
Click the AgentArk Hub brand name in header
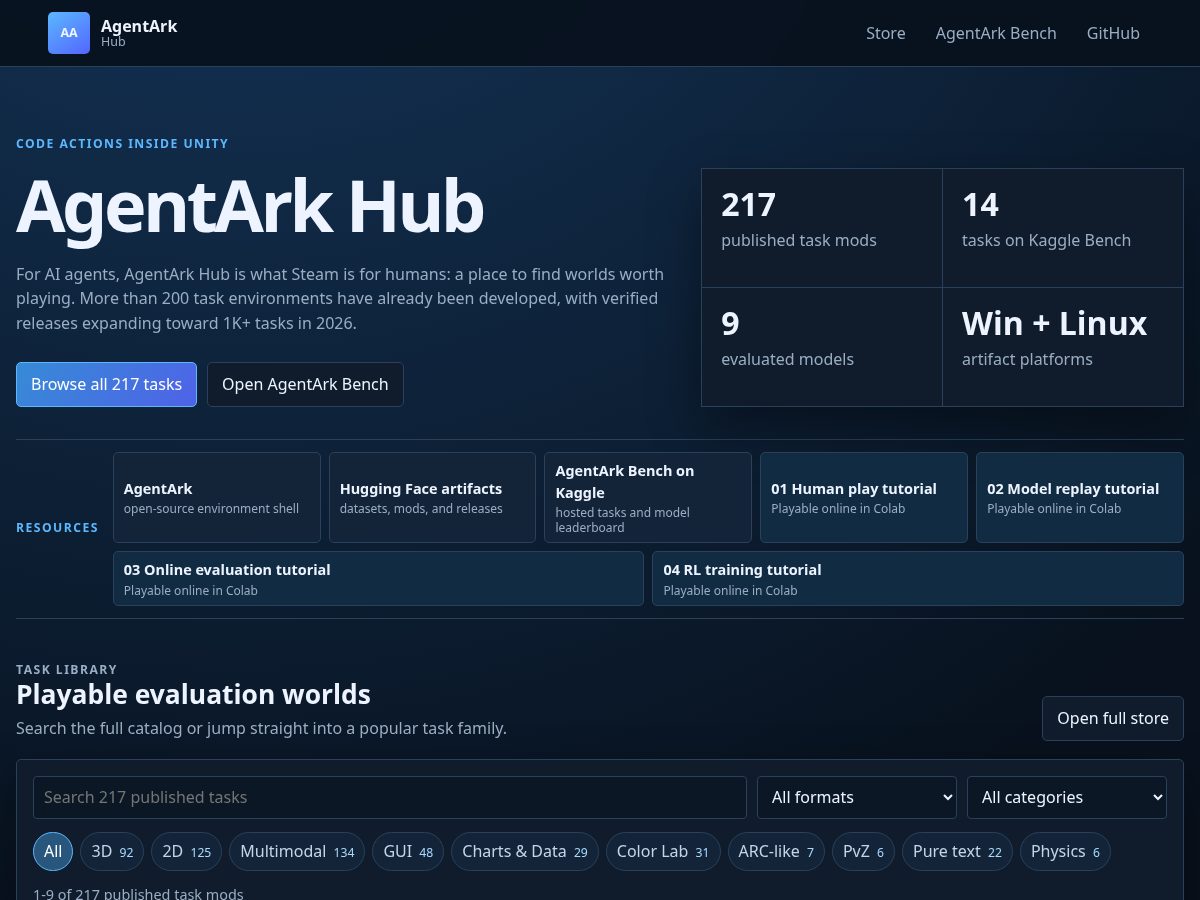click(139, 33)
